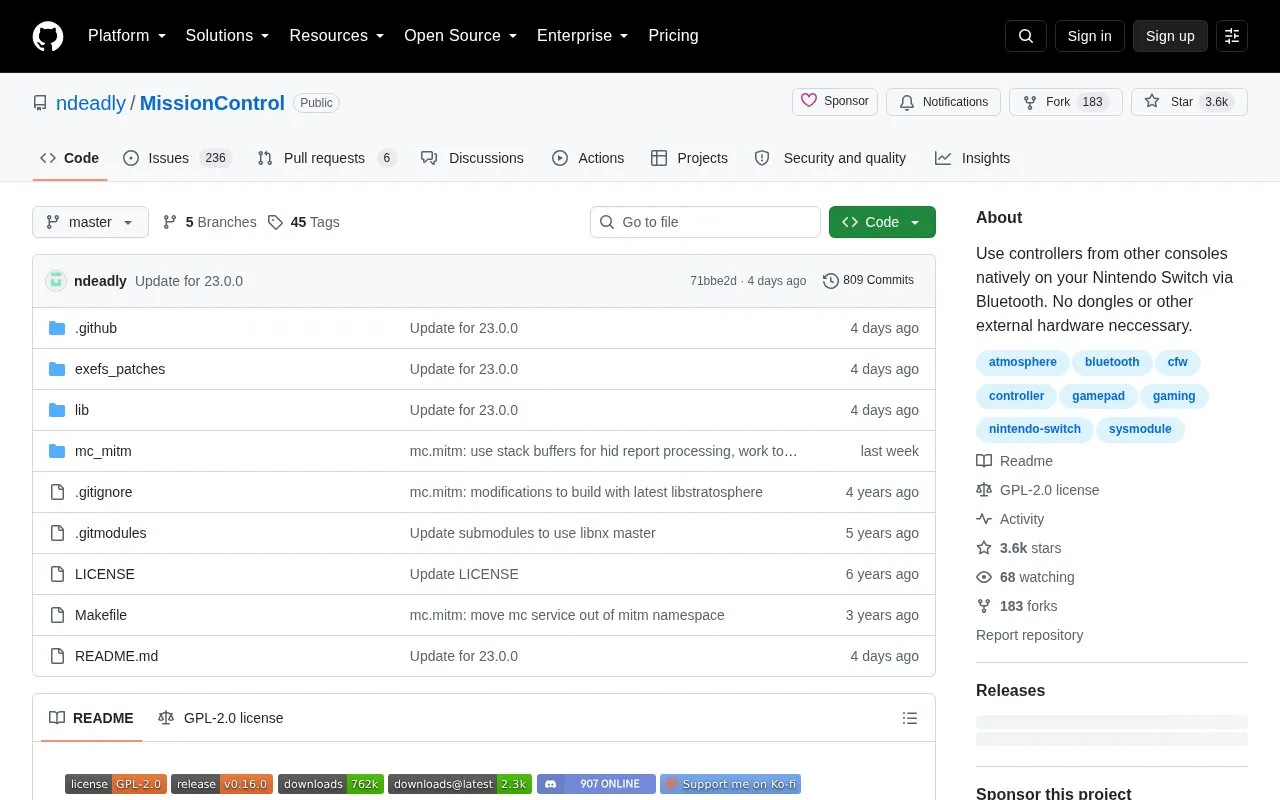Click the Support me on Ko-fi badge
The width and height of the screenshot is (1280, 800).
[x=731, y=784]
